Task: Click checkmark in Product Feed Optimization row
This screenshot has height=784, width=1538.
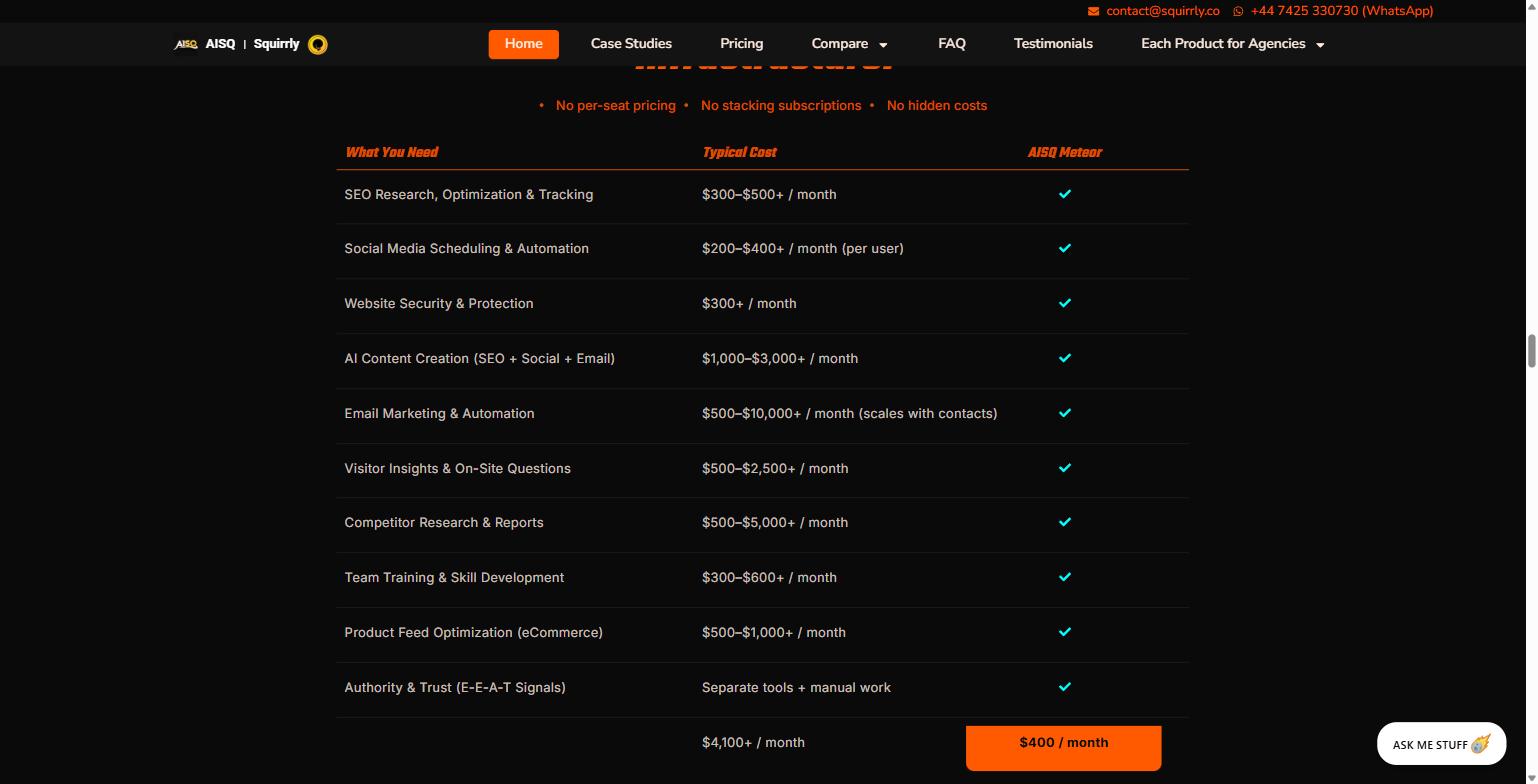Action: pyautogui.click(x=1065, y=632)
